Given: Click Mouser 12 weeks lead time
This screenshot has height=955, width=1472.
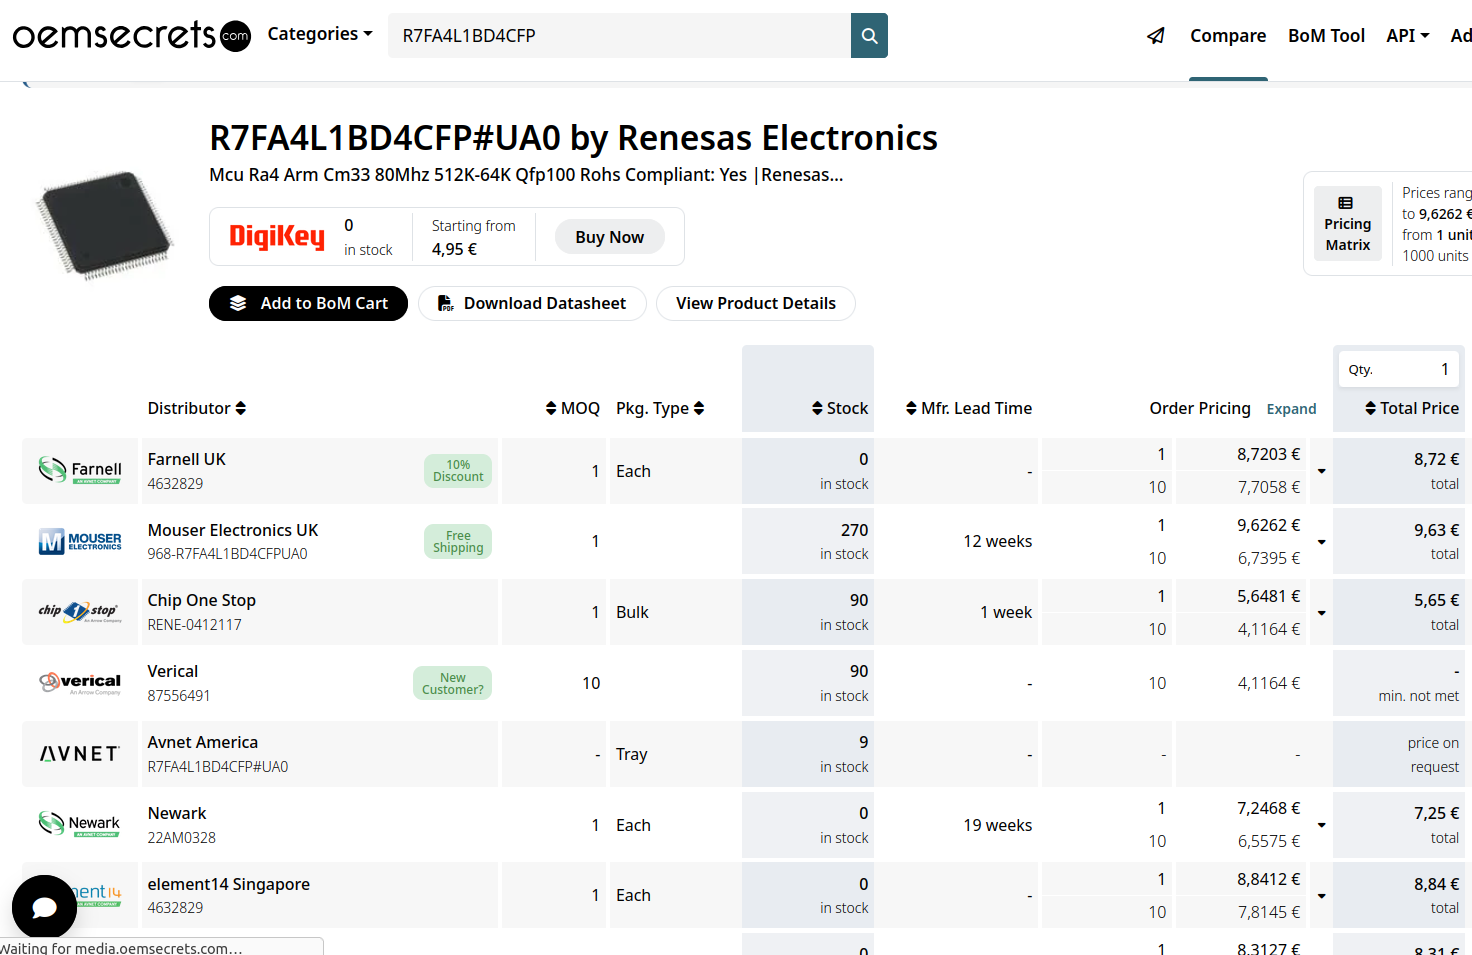Looking at the screenshot, I should (x=997, y=541).
